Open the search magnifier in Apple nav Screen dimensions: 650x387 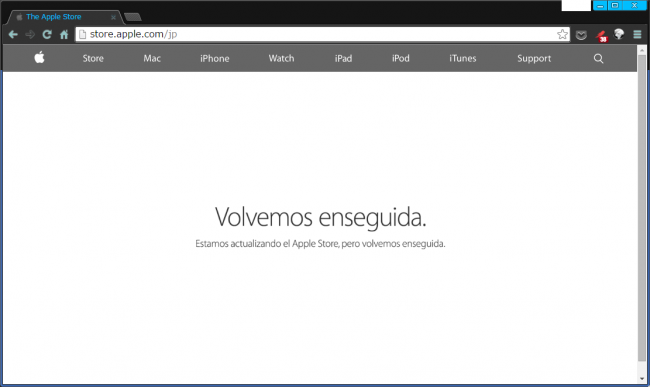[x=598, y=58]
